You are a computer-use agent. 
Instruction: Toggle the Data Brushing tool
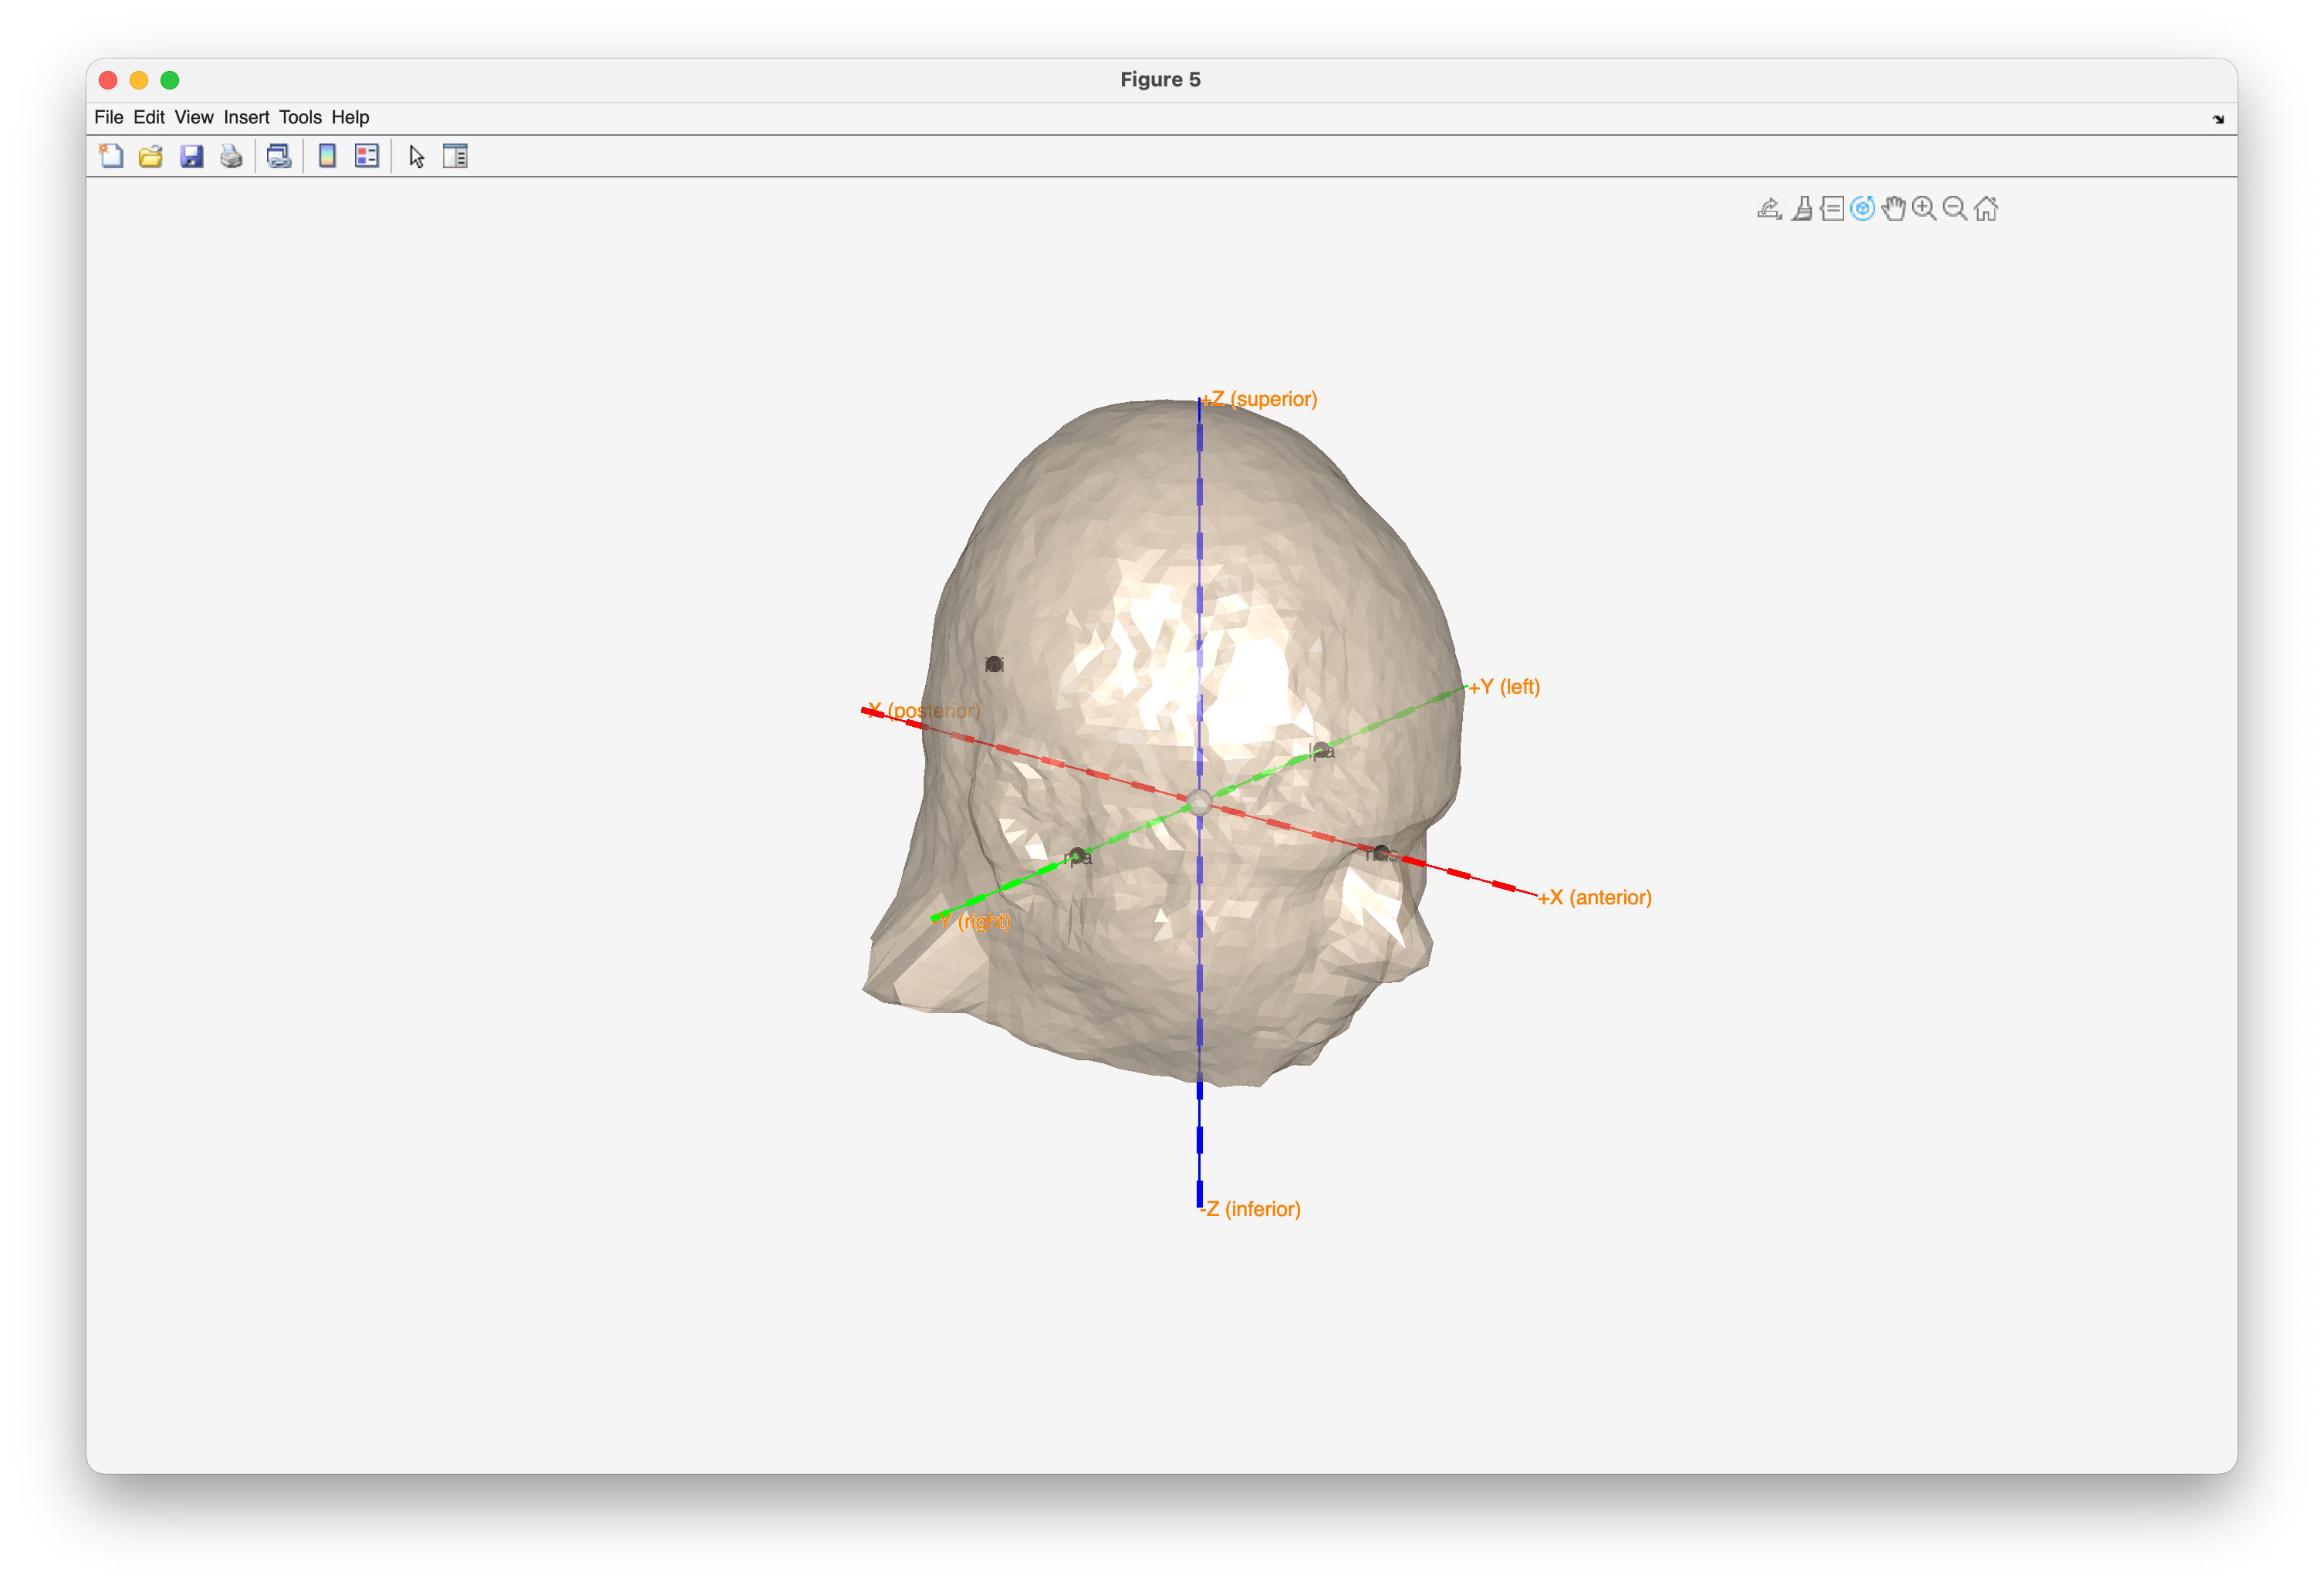[1802, 208]
